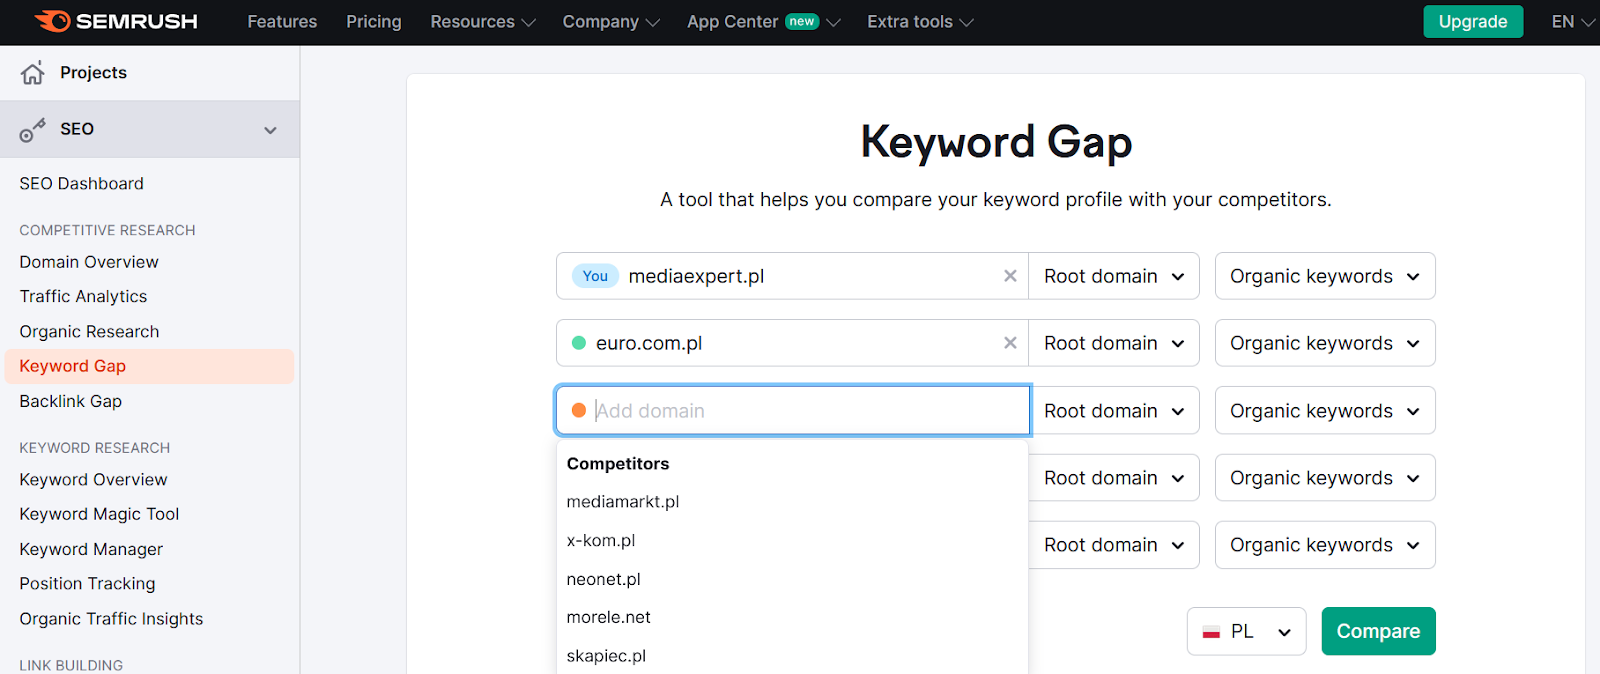Click the Compare button

pyautogui.click(x=1378, y=631)
